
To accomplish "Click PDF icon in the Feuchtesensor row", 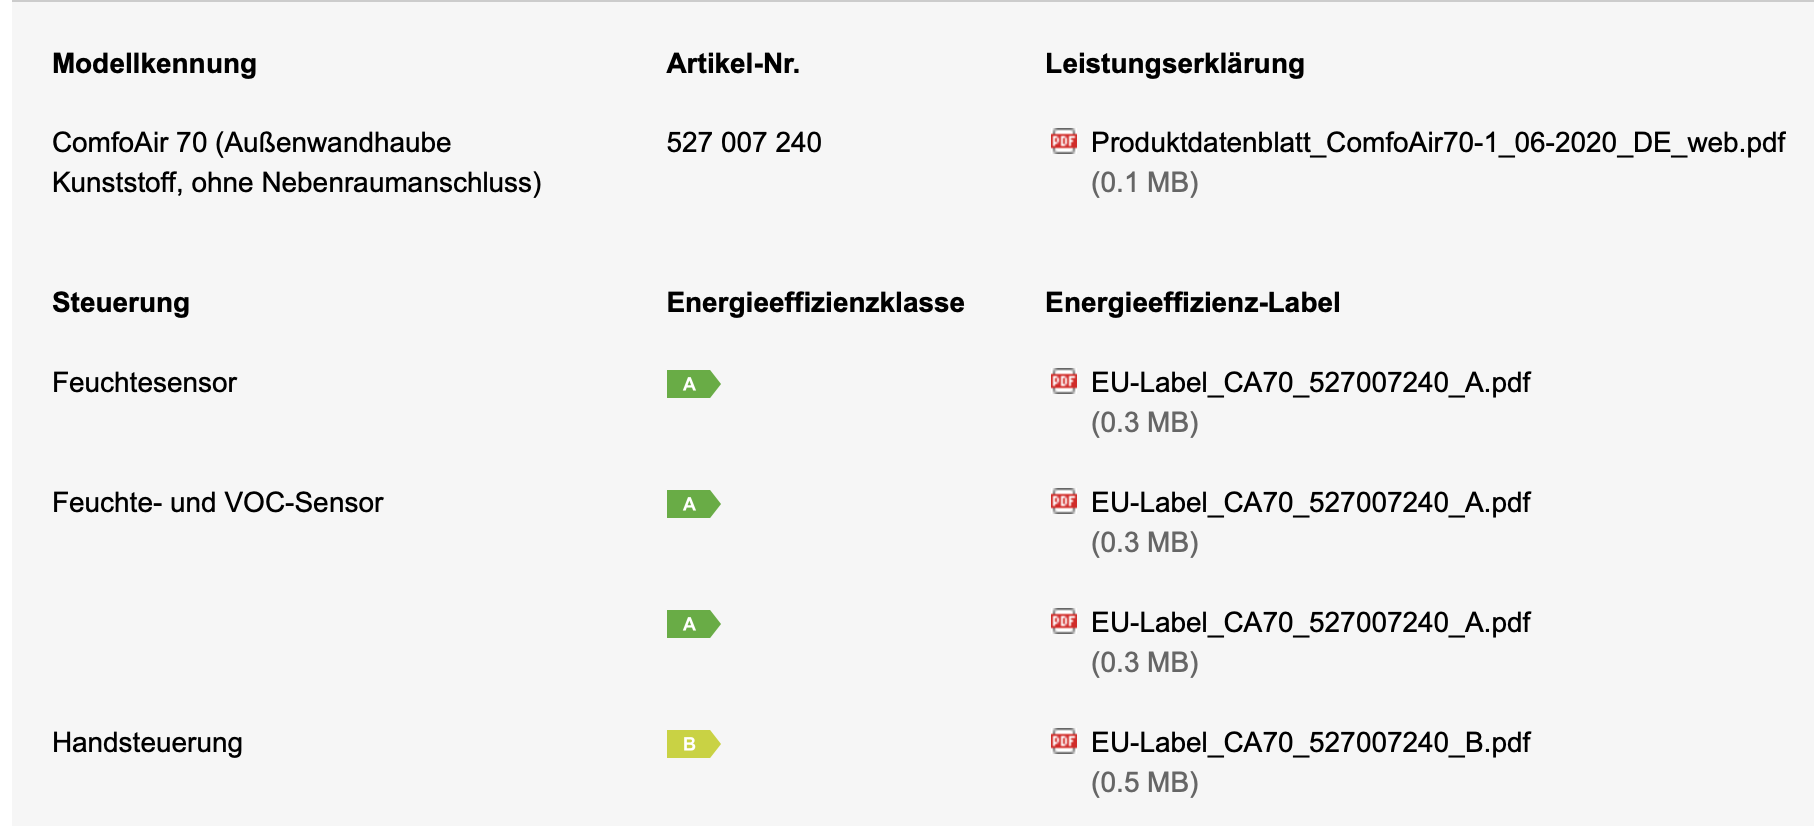I will pos(1063,381).
